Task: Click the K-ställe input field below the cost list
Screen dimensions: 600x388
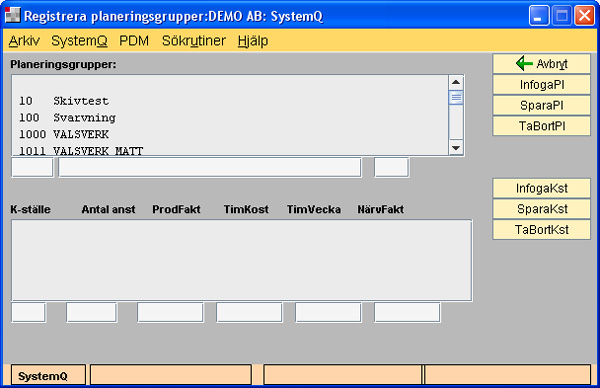Action: coord(29,313)
